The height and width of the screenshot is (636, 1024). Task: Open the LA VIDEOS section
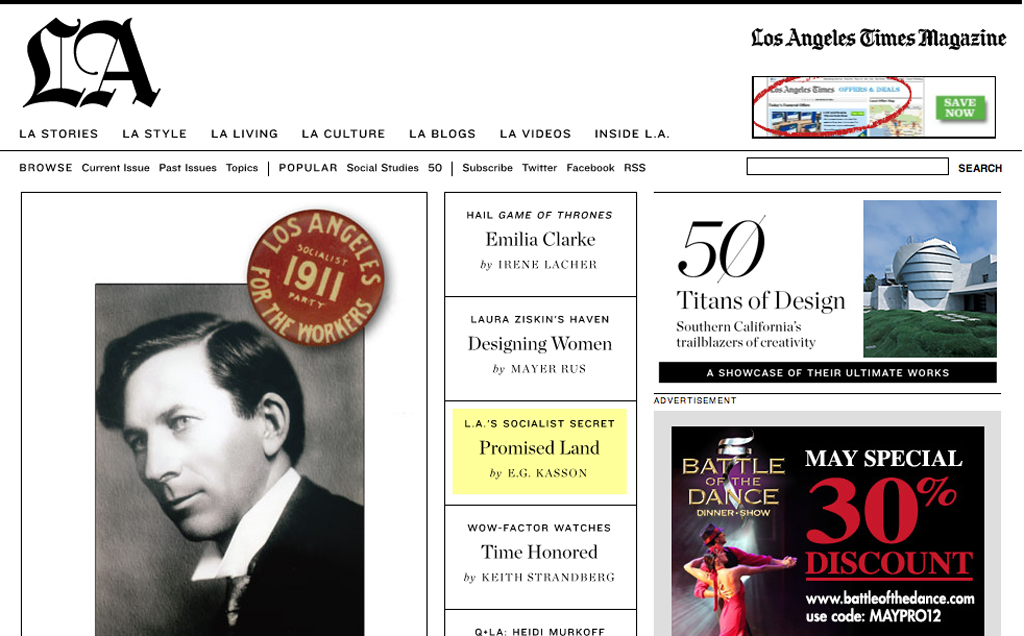pyautogui.click(x=534, y=133)
